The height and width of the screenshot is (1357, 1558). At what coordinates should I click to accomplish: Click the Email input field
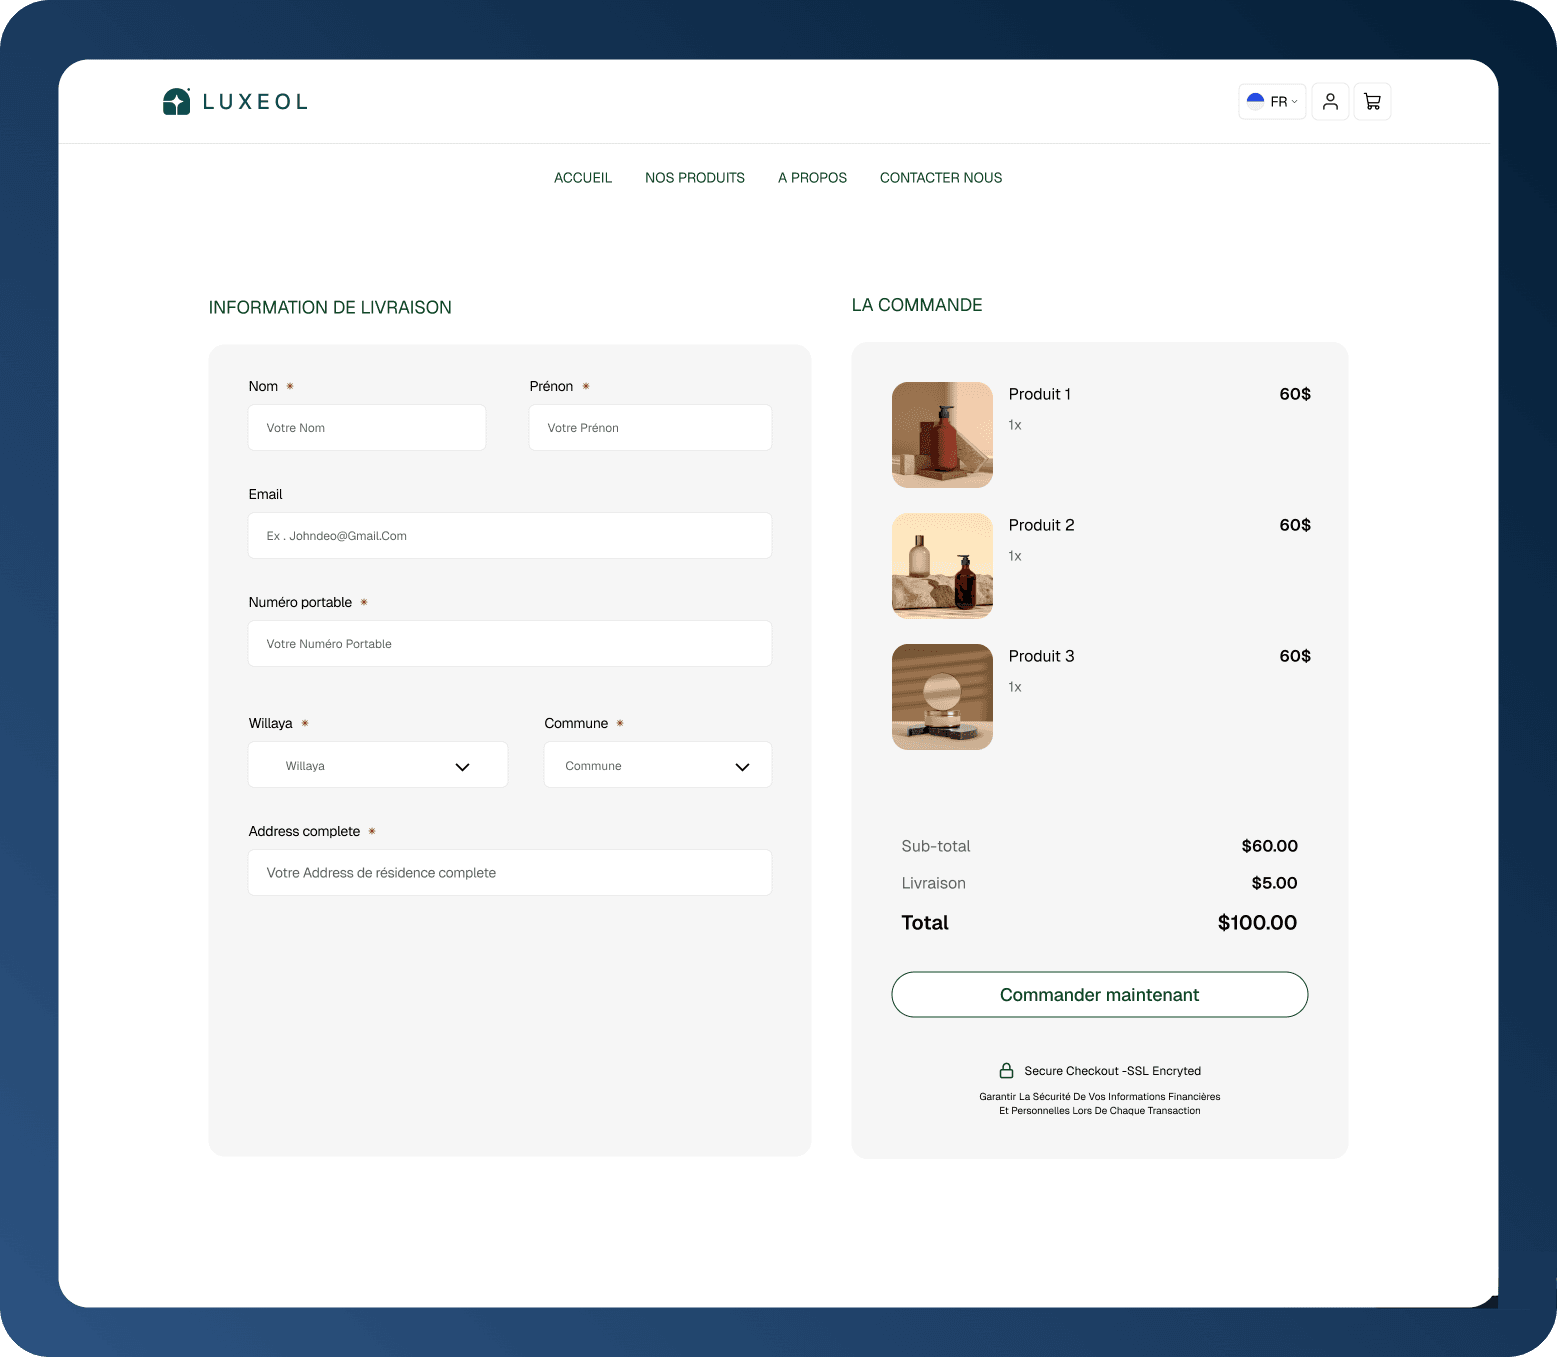click(x=510, y=536)
